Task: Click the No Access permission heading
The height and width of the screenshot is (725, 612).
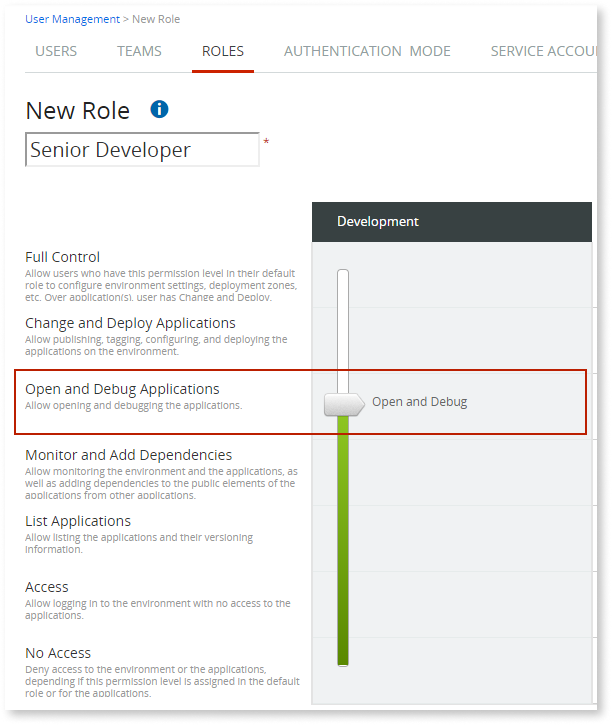Action: [58, 653]
